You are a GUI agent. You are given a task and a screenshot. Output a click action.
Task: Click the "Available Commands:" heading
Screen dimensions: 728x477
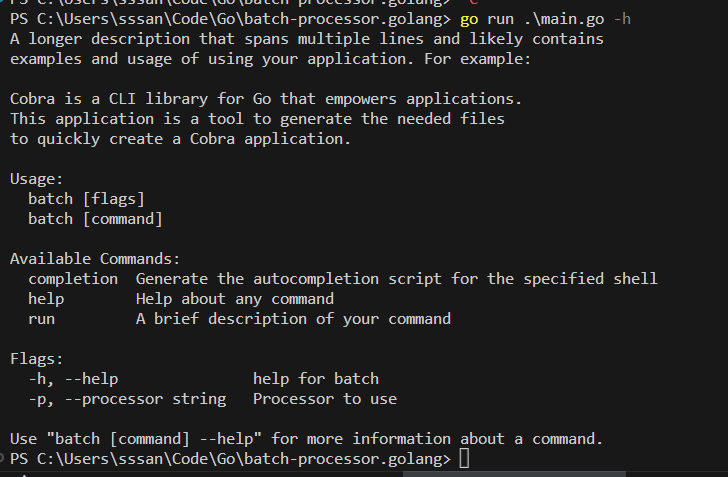[95, 259]
